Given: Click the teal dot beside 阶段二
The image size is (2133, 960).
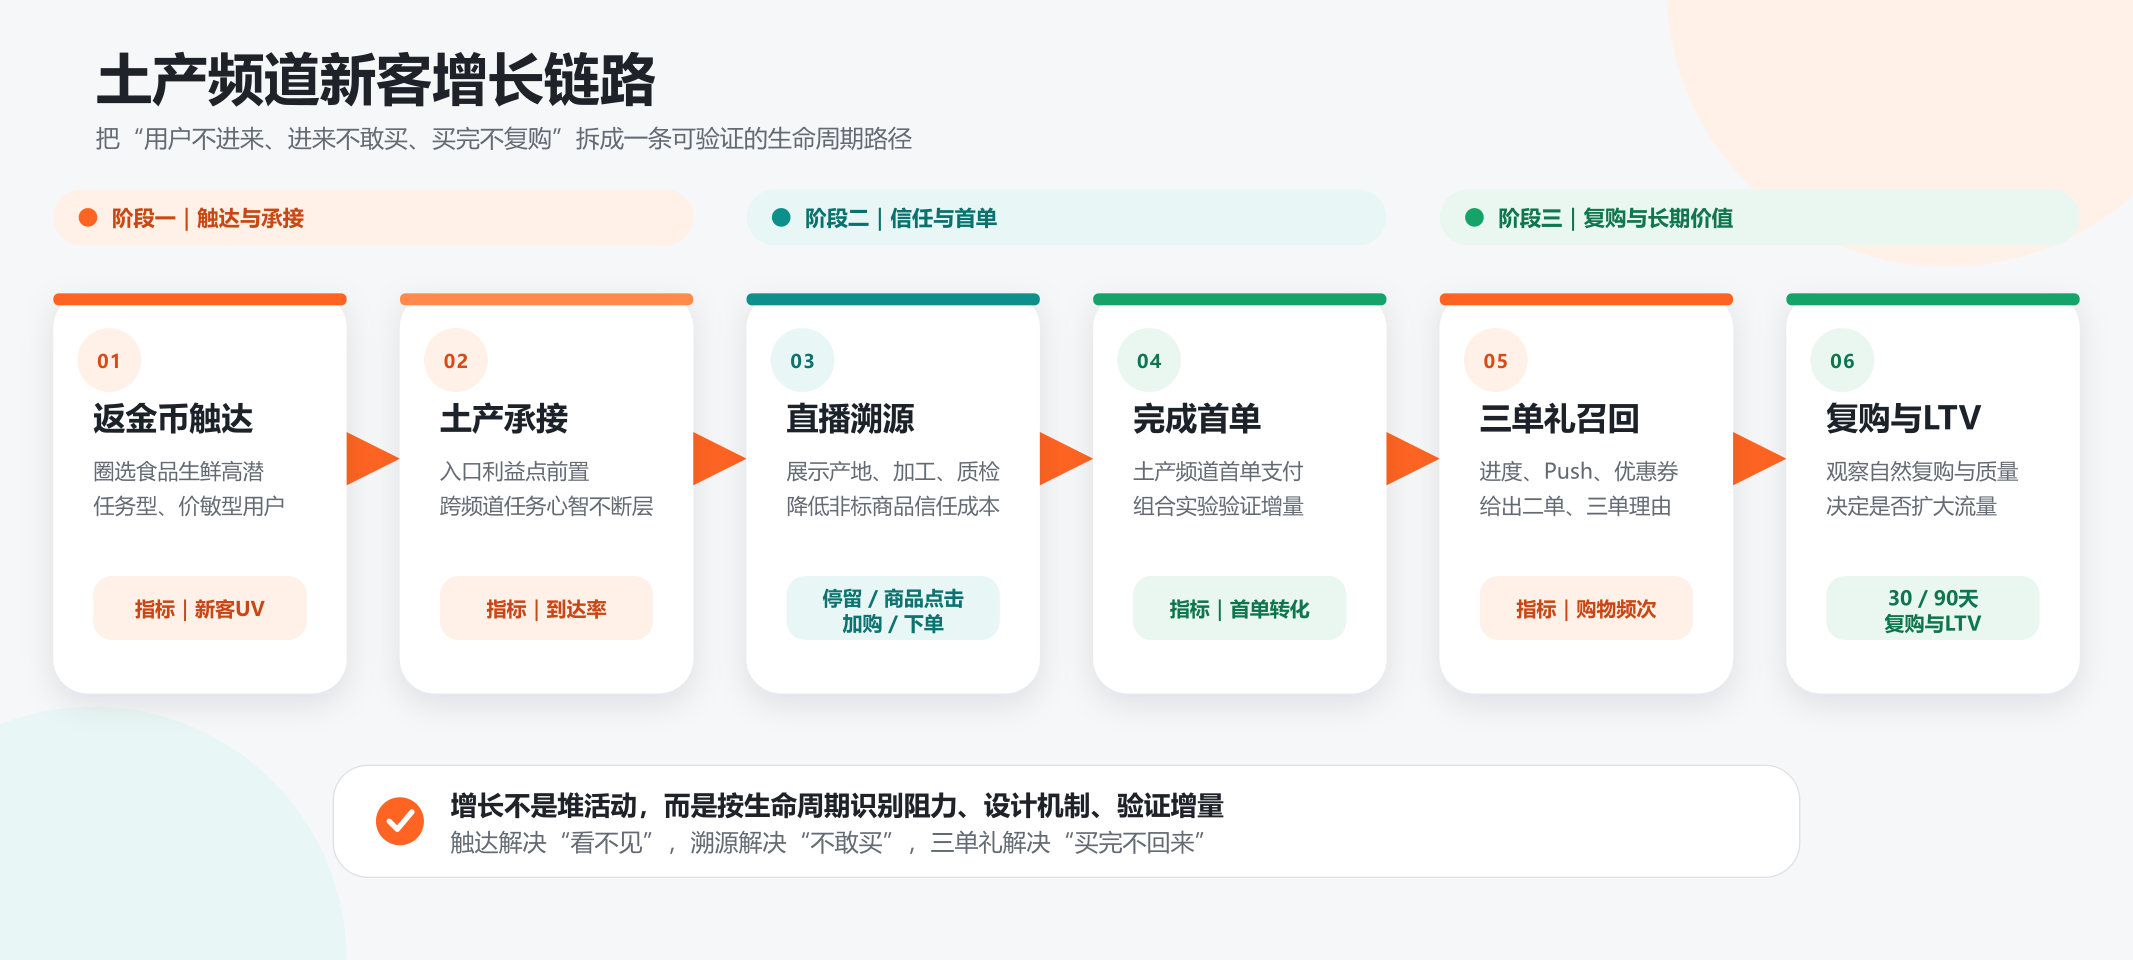Looking at the screenshot, I should 781,218.
